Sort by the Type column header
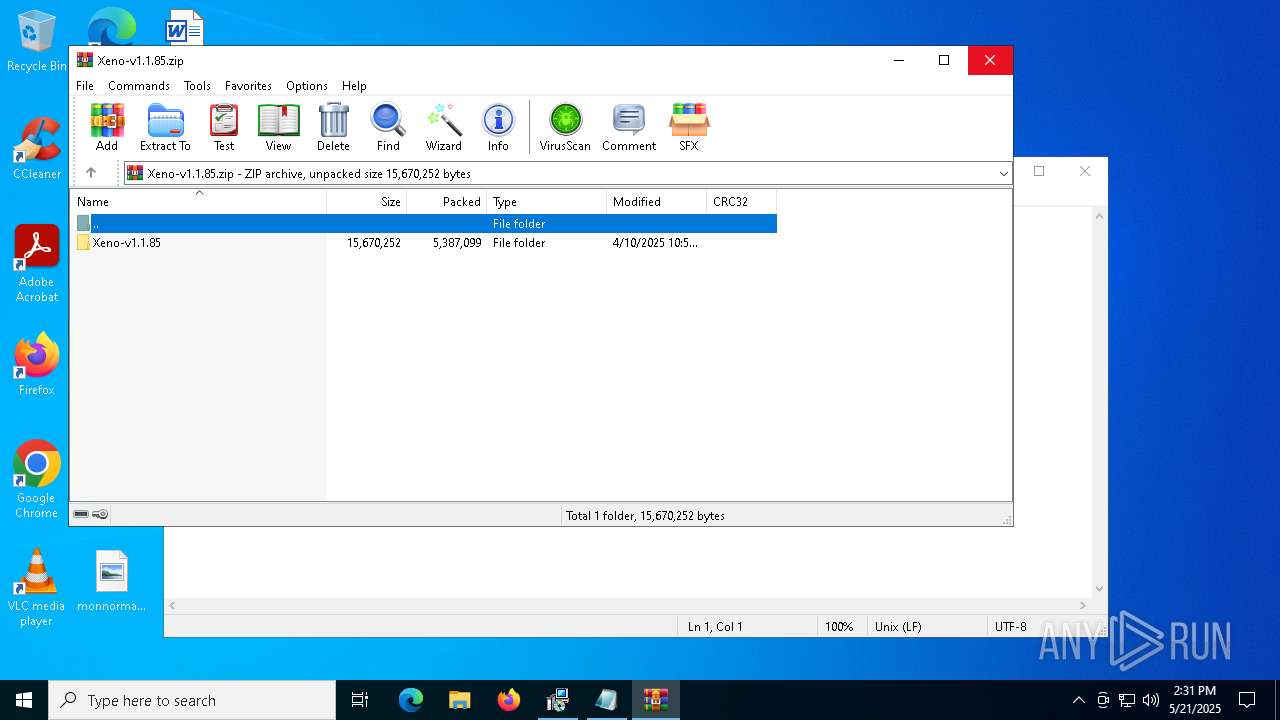 (x=547, y=202)
